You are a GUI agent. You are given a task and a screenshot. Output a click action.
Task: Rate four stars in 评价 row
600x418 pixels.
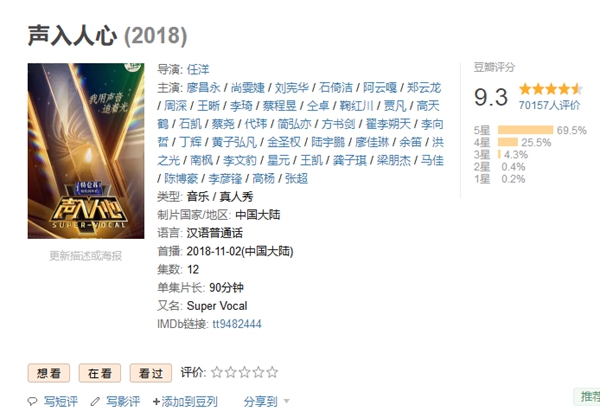click(x=258, y=372)
